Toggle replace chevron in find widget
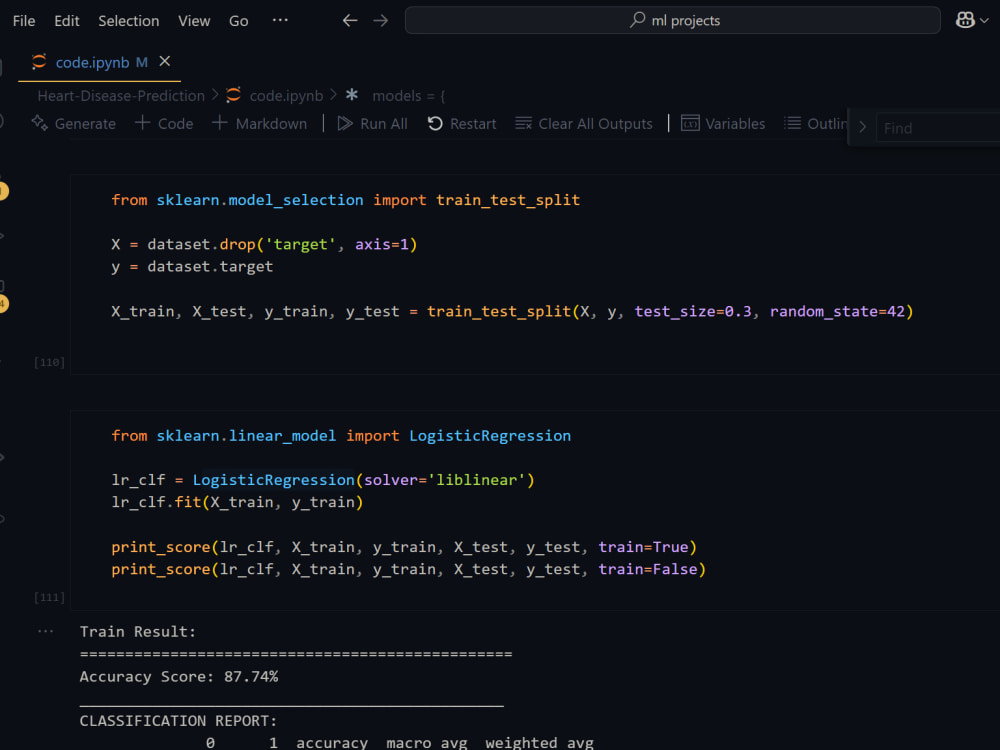Viewport: 1000px width, 750px height. (863, 127)
